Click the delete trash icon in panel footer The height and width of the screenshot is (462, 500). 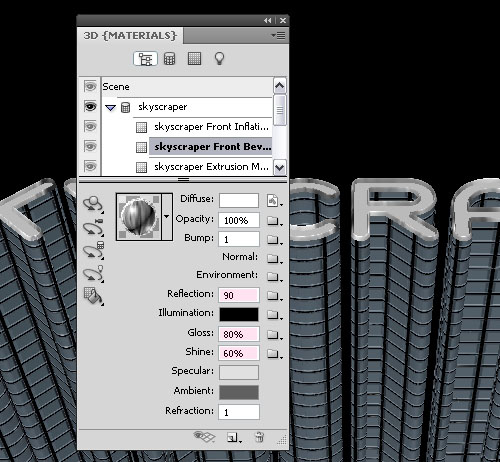coord(259,437)
